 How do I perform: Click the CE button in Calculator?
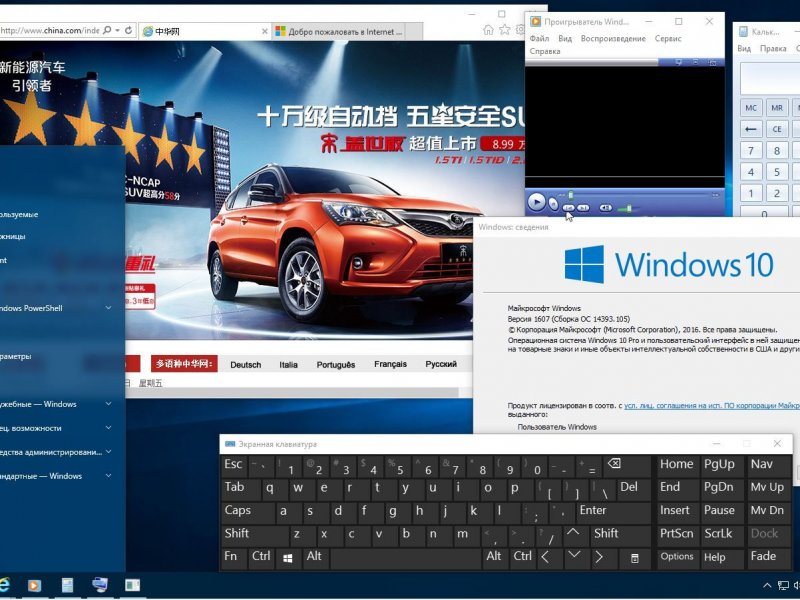(777, 129)
